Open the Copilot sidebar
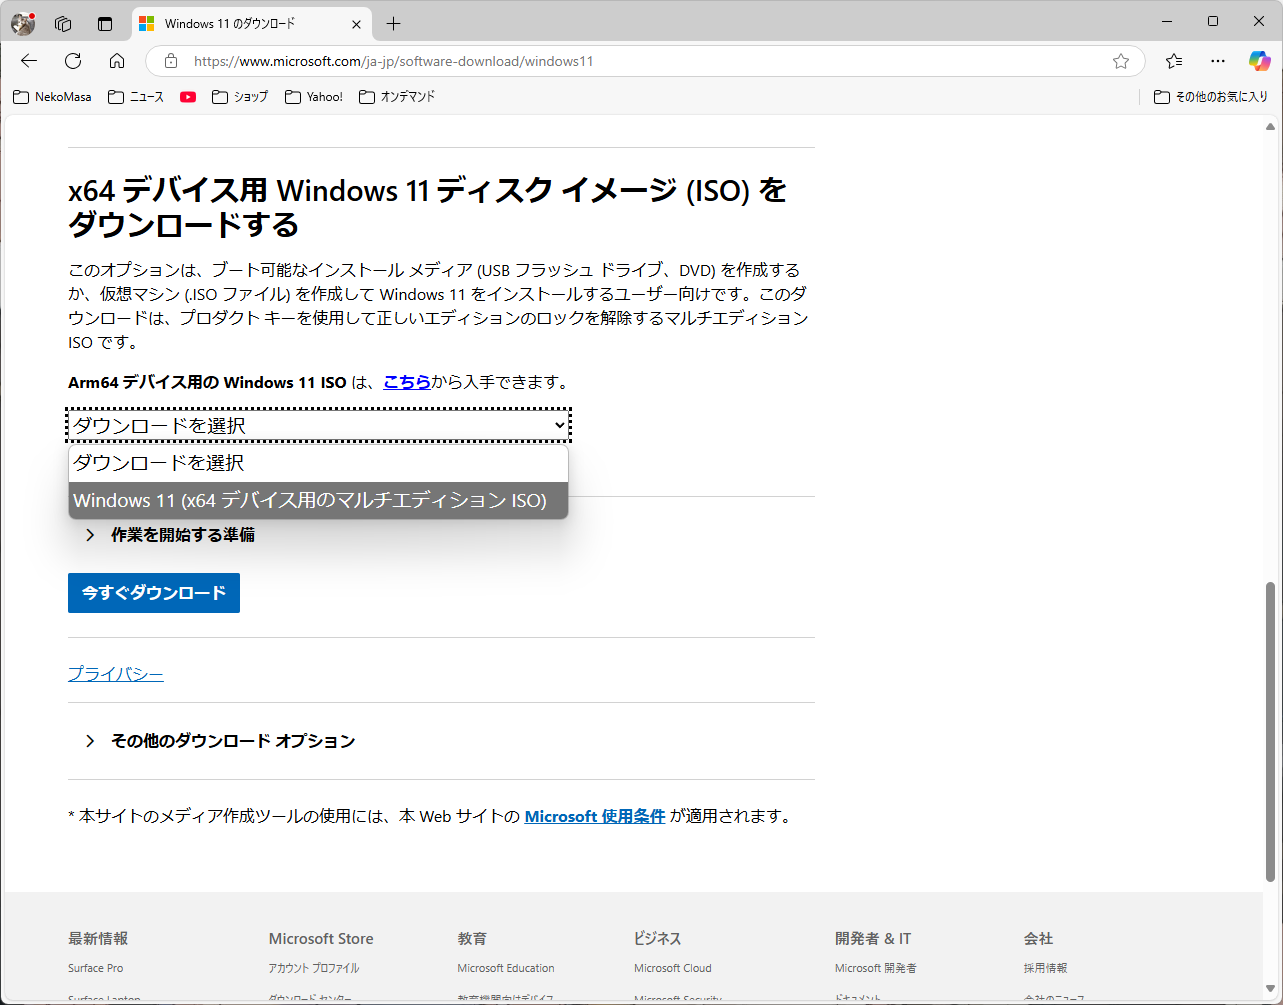 pyautogui.click(x=1259, y=60)
